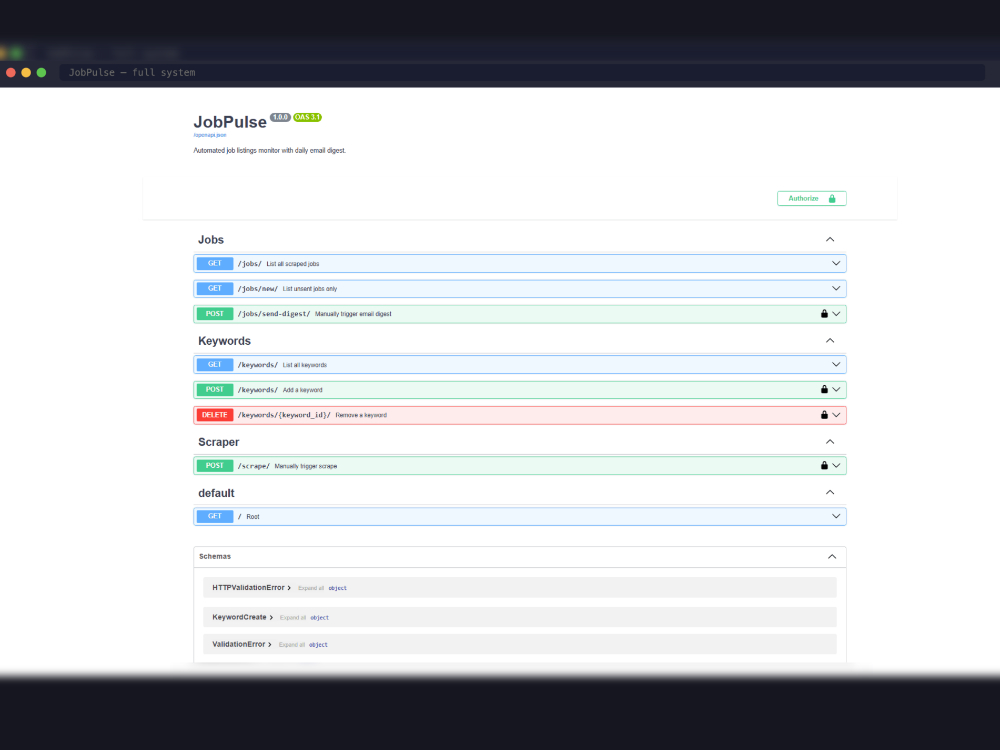Collapse the Jobs section

829,240
